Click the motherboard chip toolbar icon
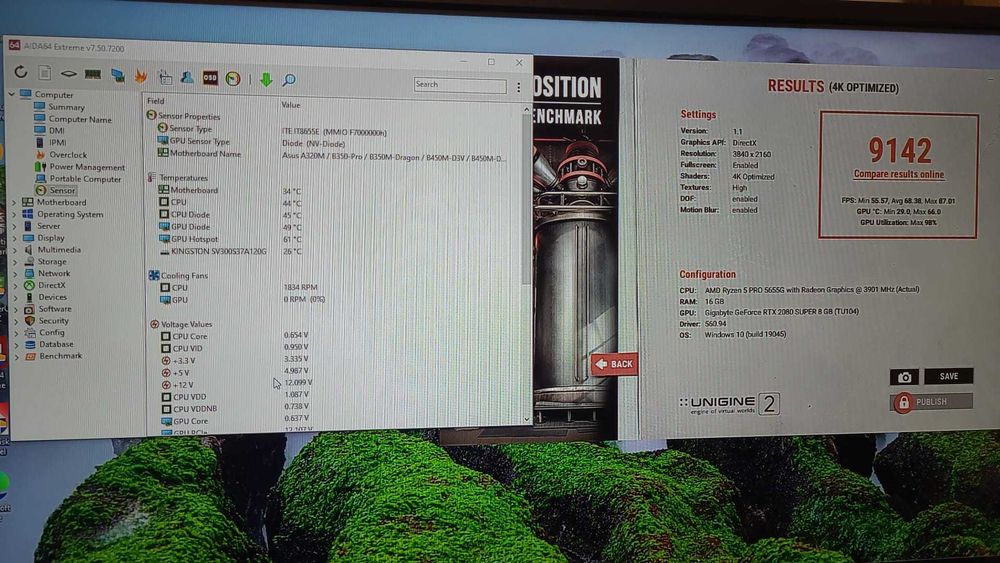The height and width of the screenshot is (563, 1000). (x=68, y=74)
